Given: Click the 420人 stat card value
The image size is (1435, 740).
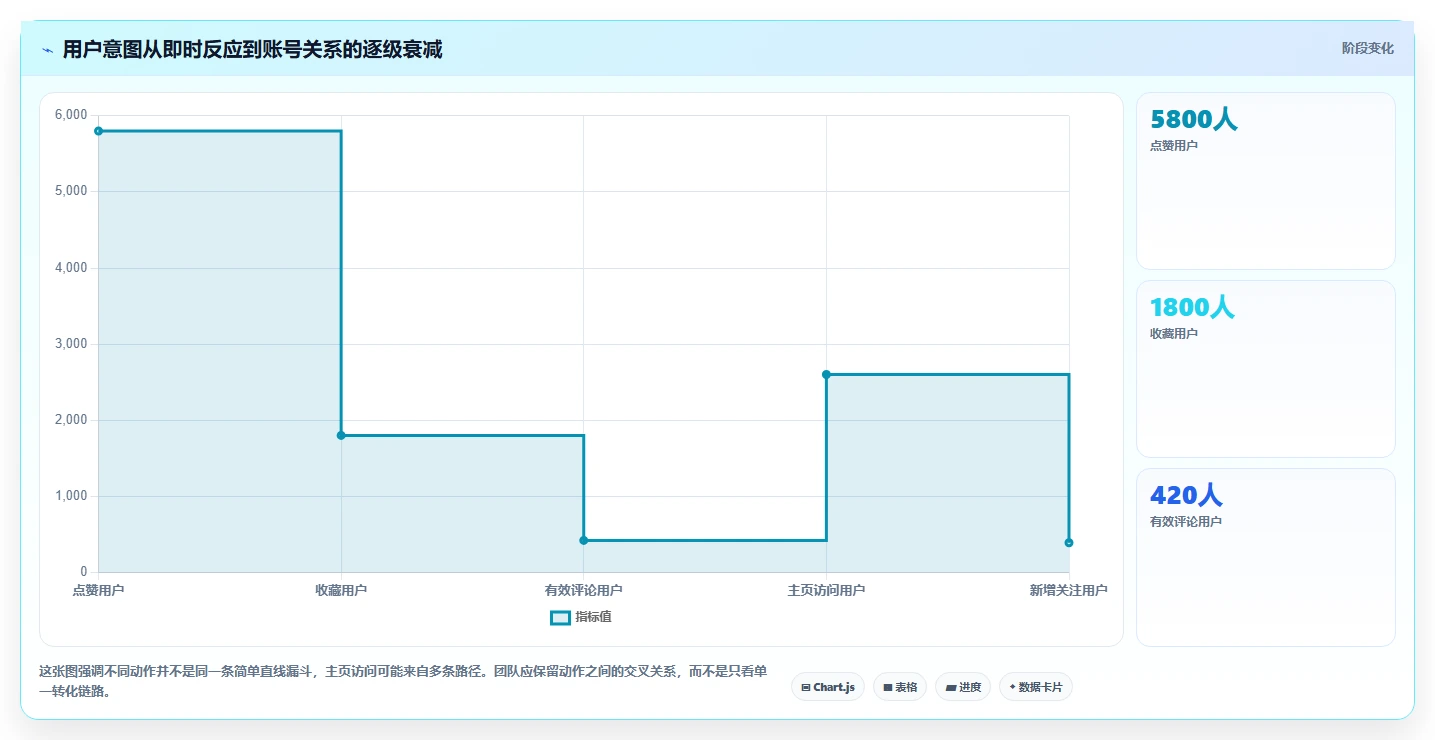Looking at the screenshot, I should 1186,495.
